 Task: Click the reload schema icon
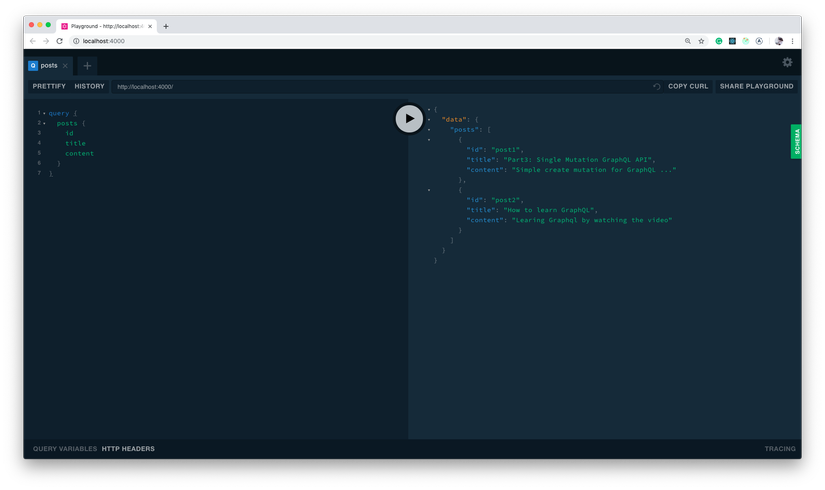(657, 87)
